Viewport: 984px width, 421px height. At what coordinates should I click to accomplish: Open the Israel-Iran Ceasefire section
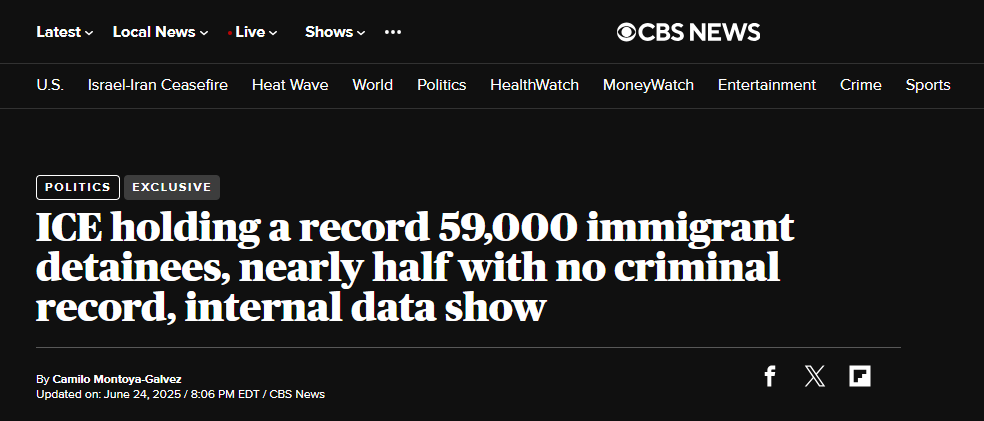point(158,85)
